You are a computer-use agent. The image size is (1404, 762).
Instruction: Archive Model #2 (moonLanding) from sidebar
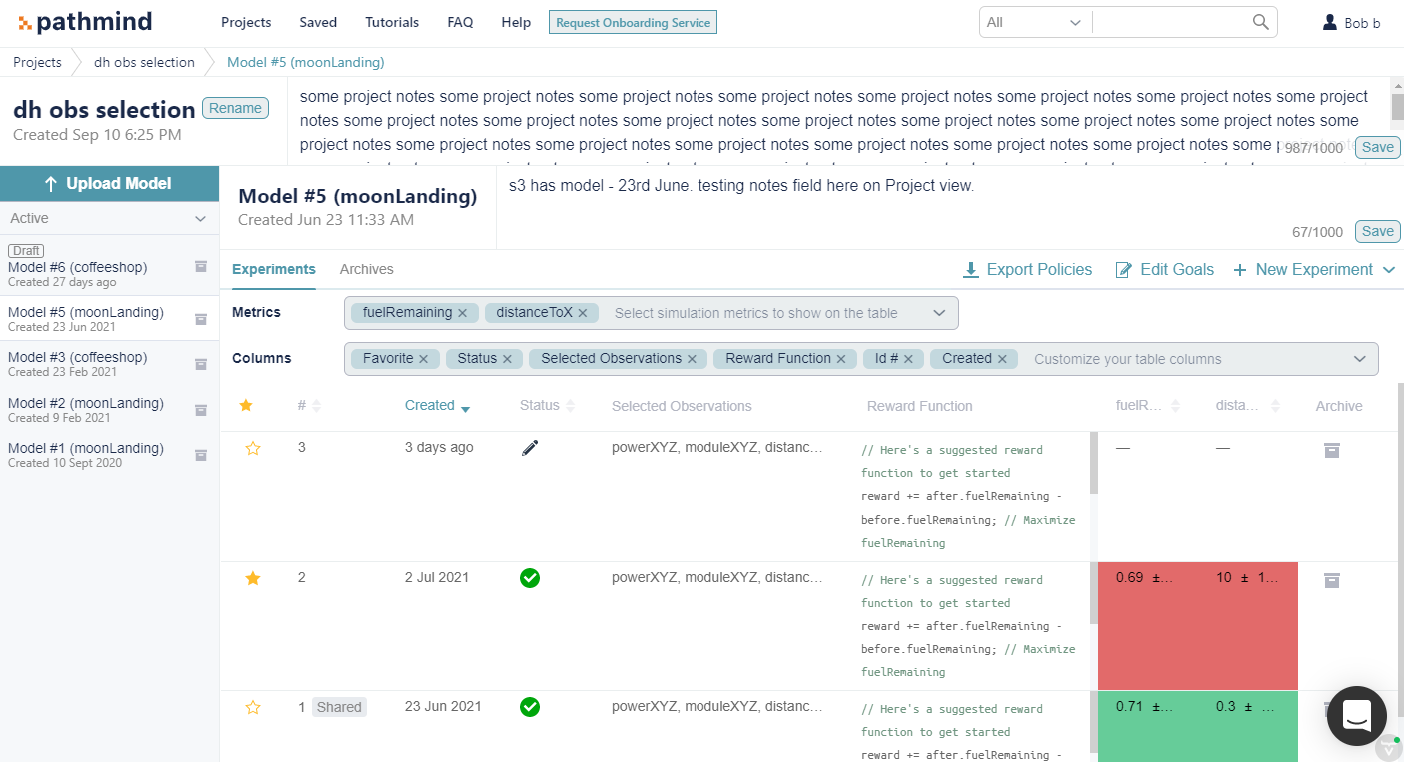click(200, 410)
